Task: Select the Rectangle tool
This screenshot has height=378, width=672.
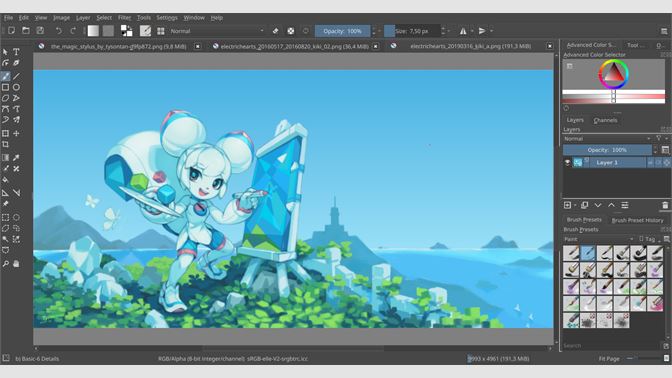Action: click(x=5, y=87)
